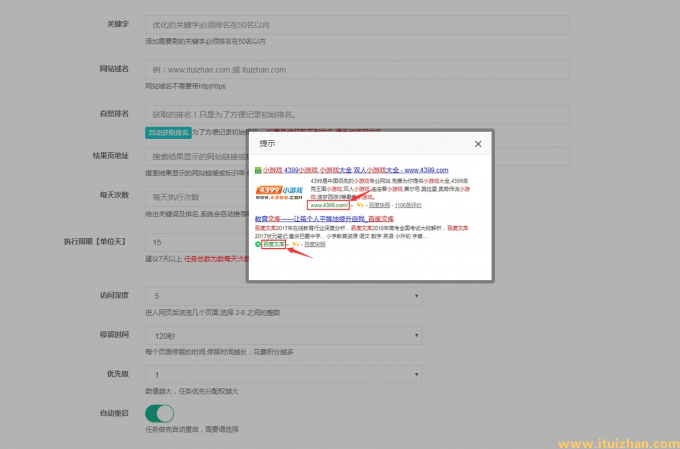Click the www.4399.com/ green URL
This screenshot has width=680, height=449.
point(328,205)
